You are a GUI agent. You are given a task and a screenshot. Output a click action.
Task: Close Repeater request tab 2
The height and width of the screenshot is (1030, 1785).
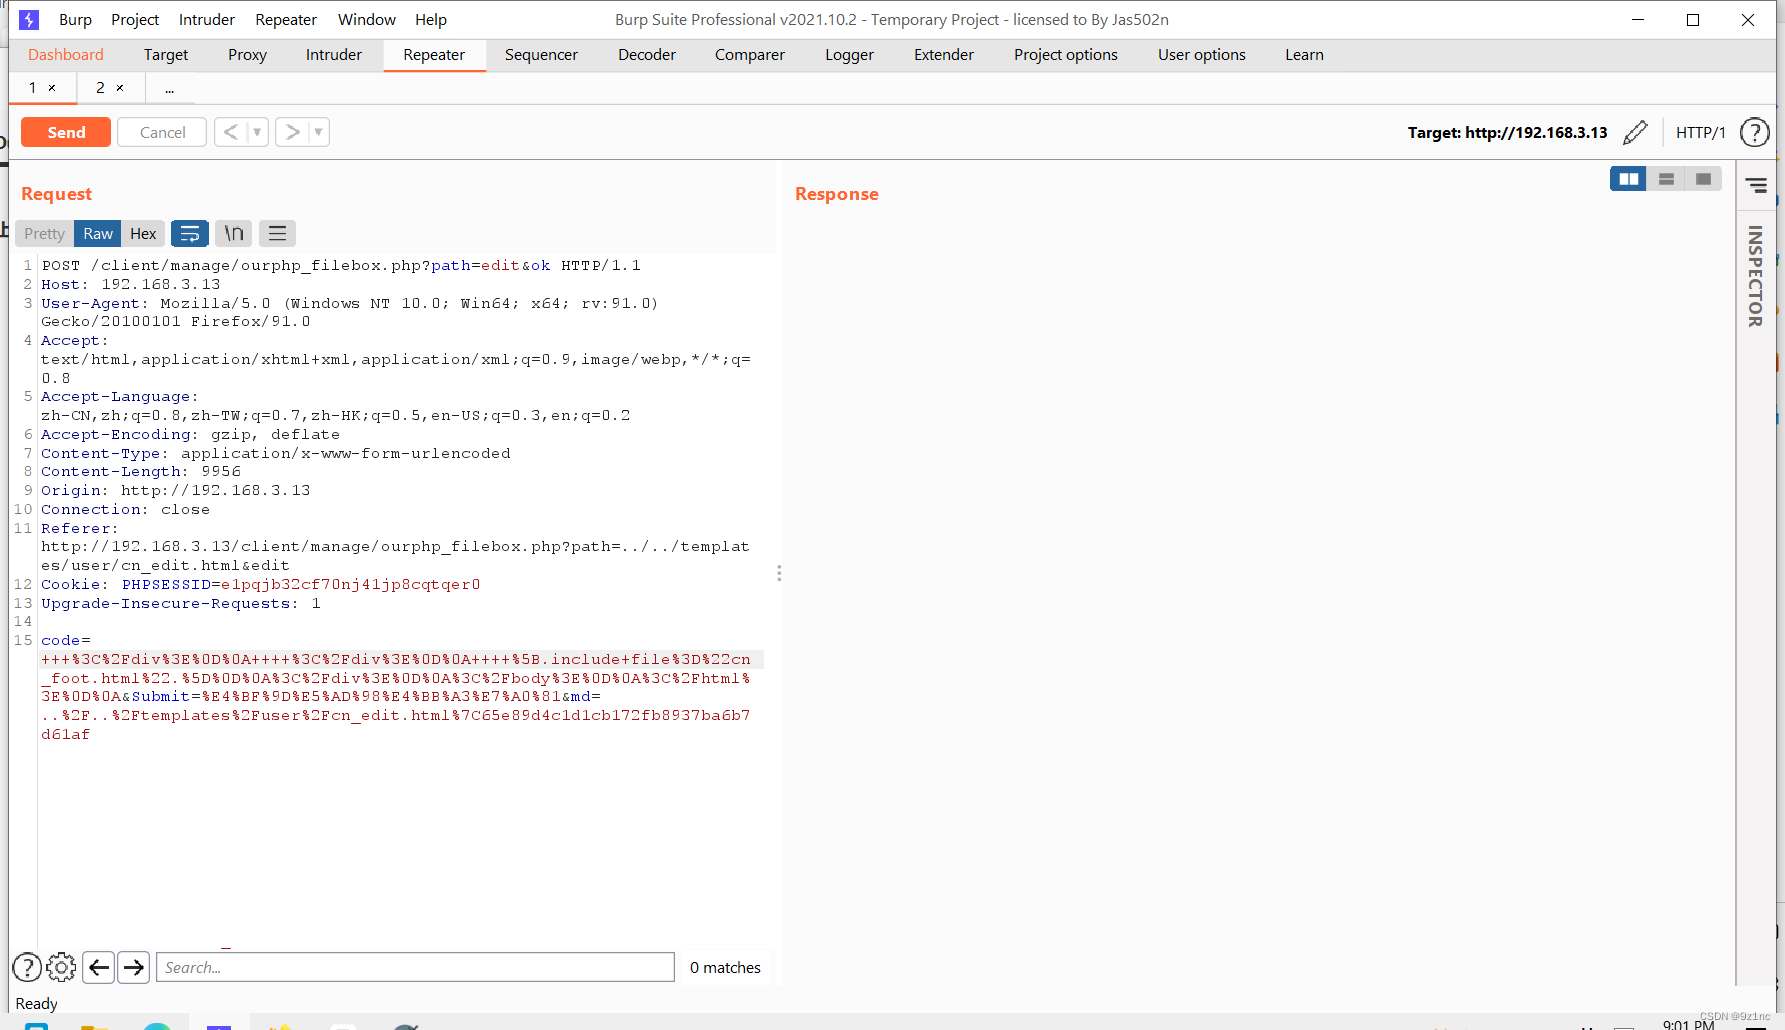pyautogui.click(x=120, y=88)
